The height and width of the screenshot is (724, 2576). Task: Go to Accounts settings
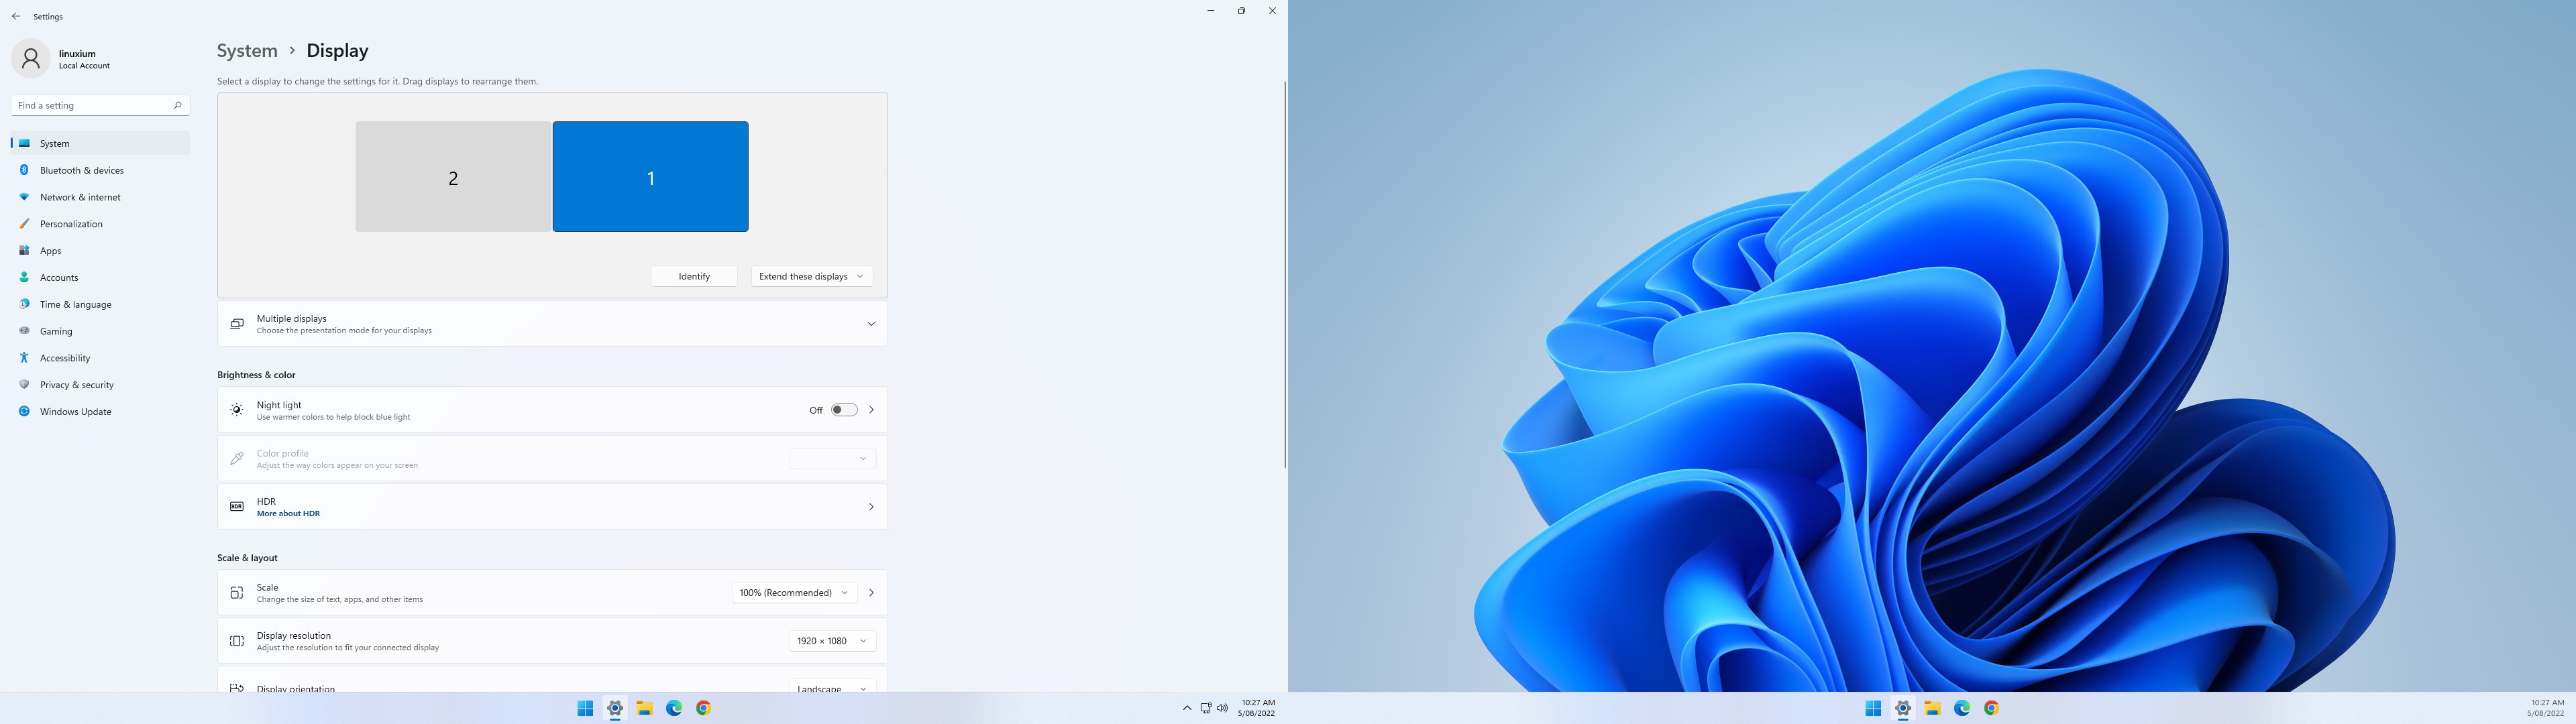click(x=100, y=278)
